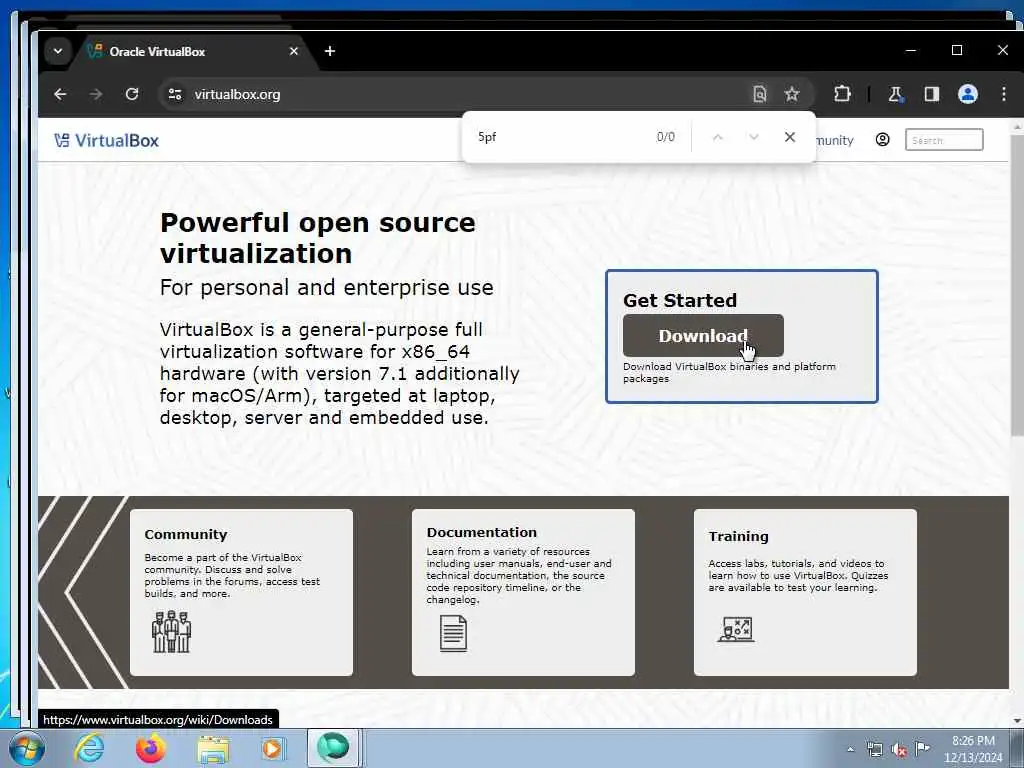Click the page vertical scrollbar thumb
The image size is (1024, 768).
(x=1016, y=284)
